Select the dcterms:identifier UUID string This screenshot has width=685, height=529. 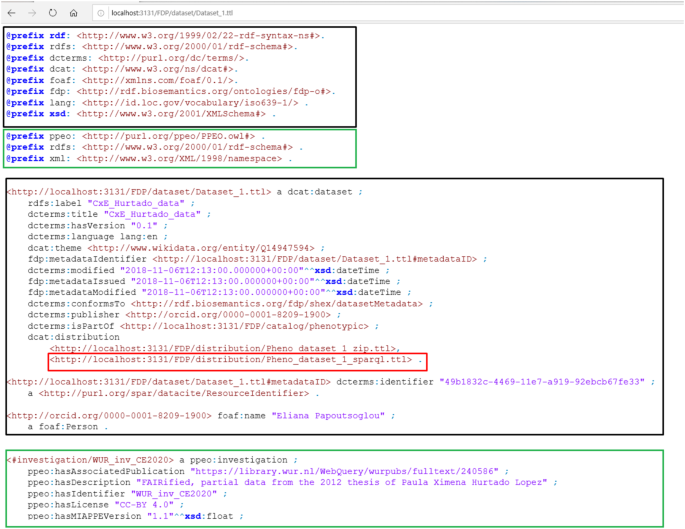(542, 382)
